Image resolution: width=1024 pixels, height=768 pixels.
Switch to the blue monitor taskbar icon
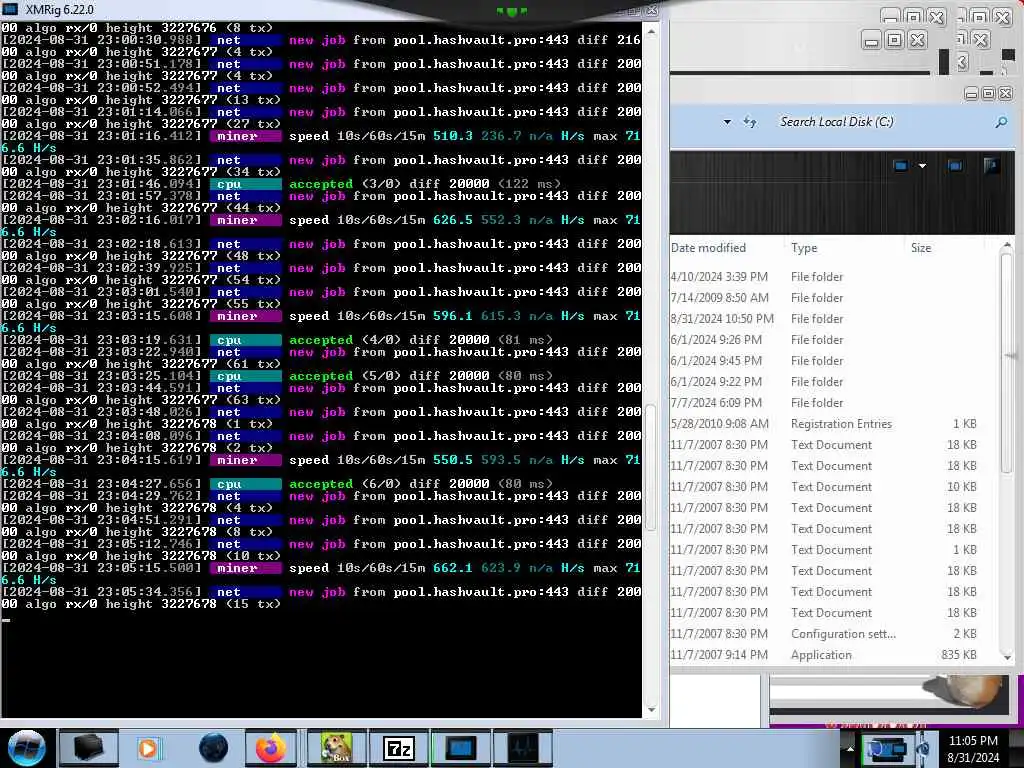point(460,748)
